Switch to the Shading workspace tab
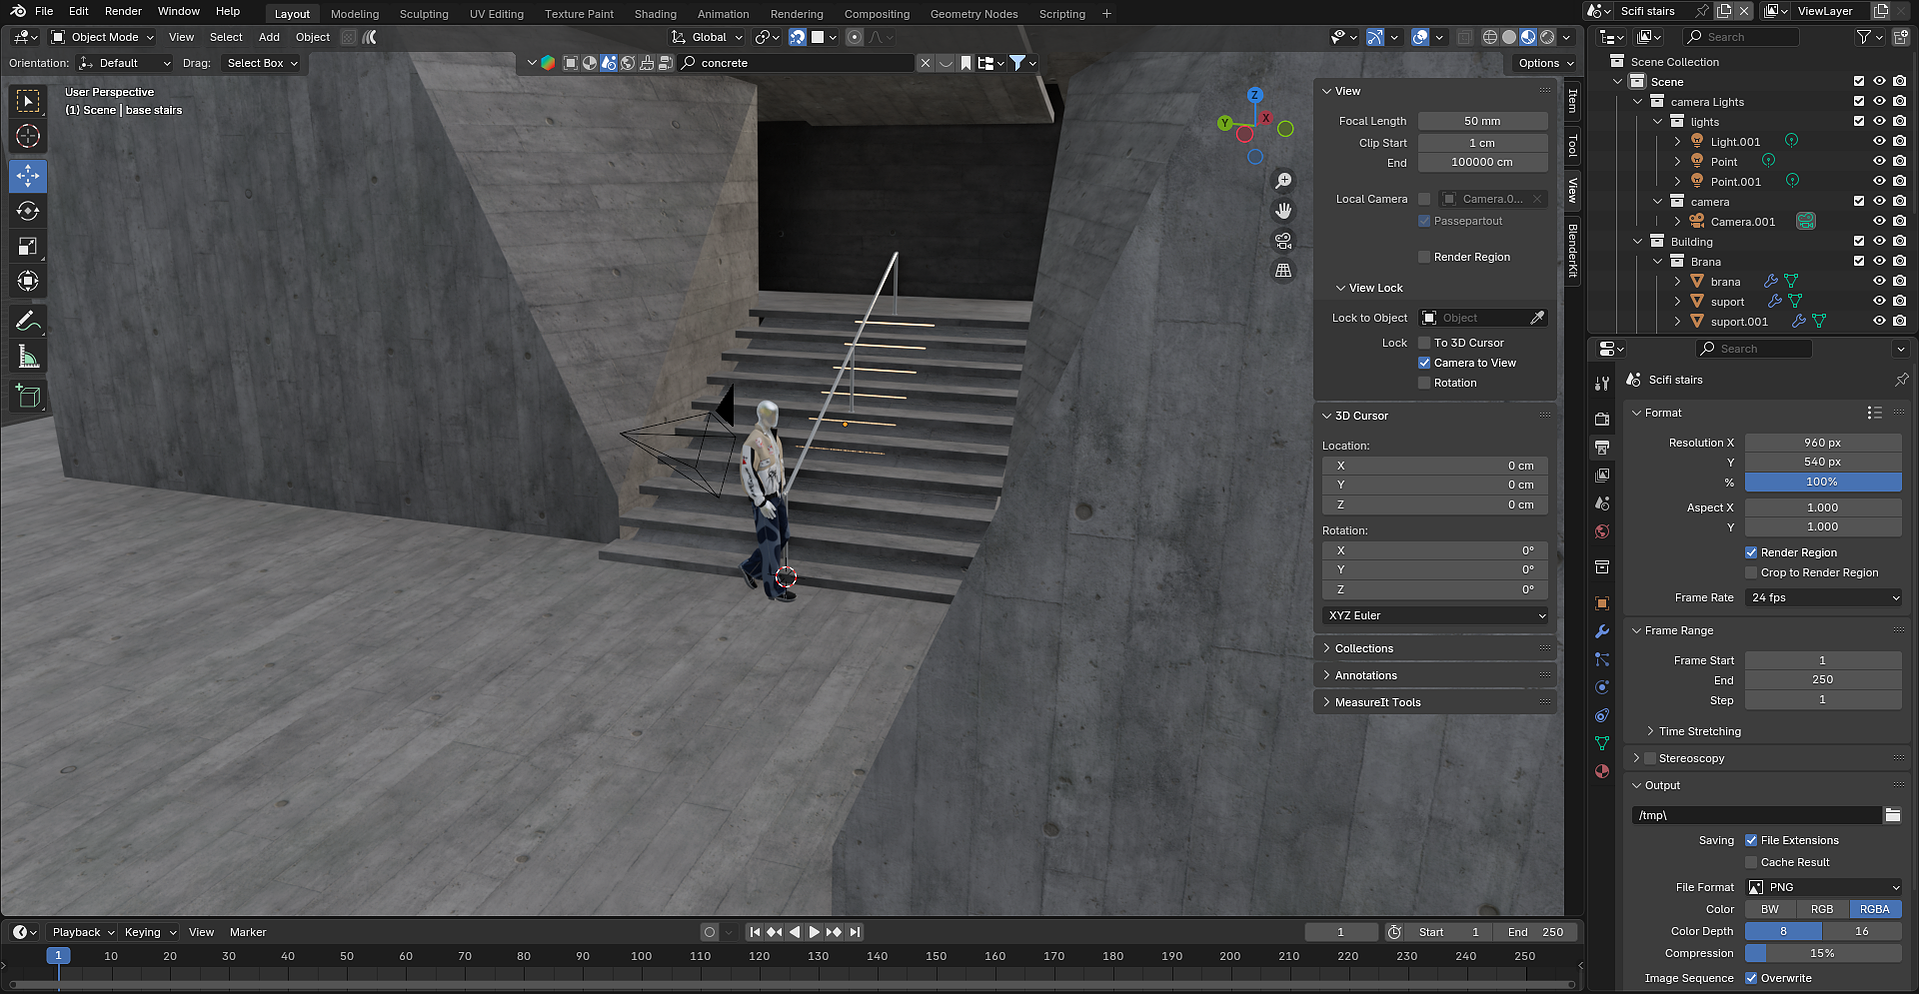Viewport: 1919px width, 994px height. pos(655,14)
